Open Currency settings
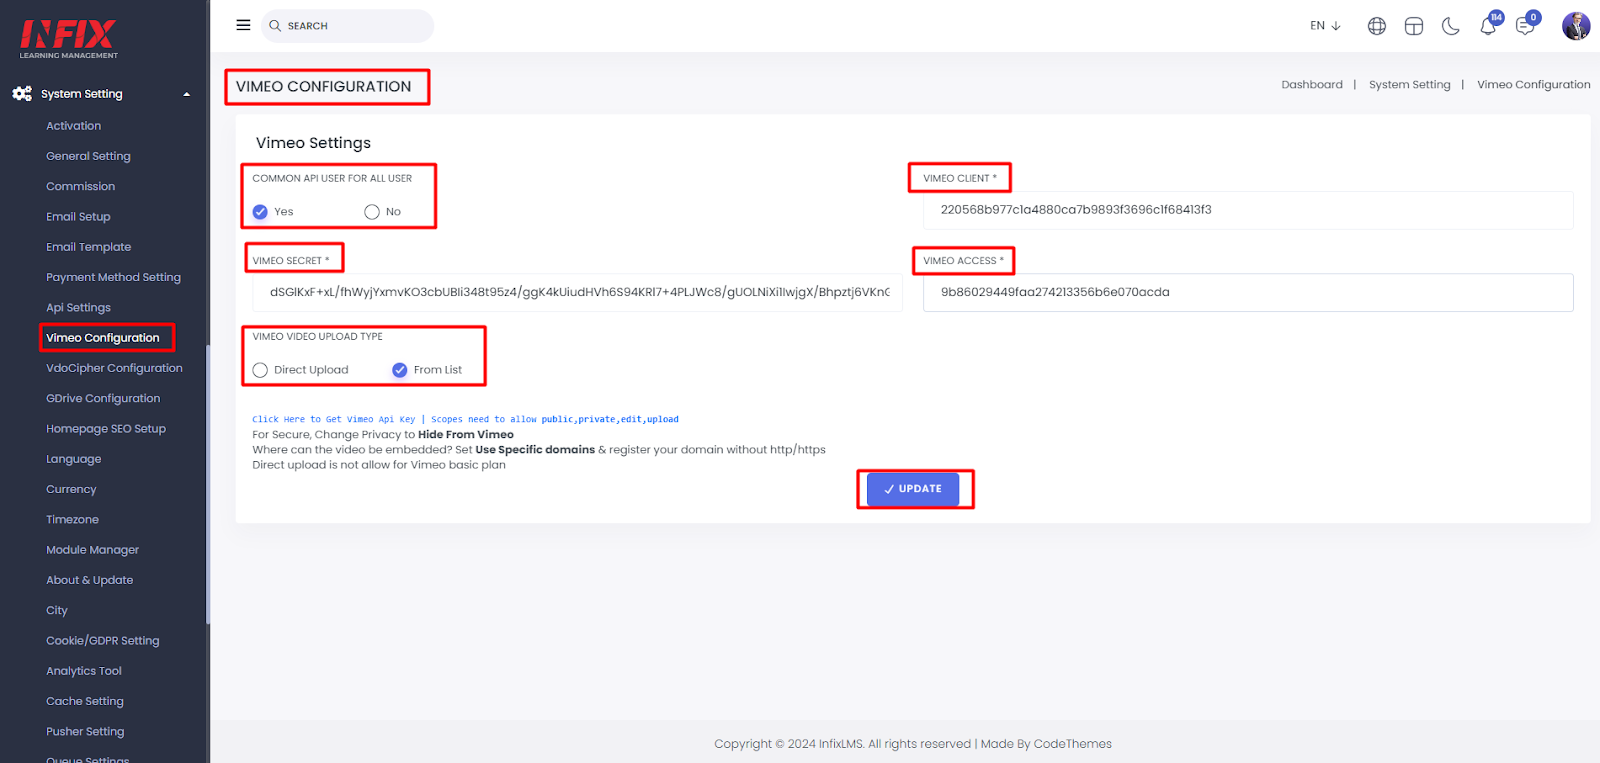 (71, 489)
